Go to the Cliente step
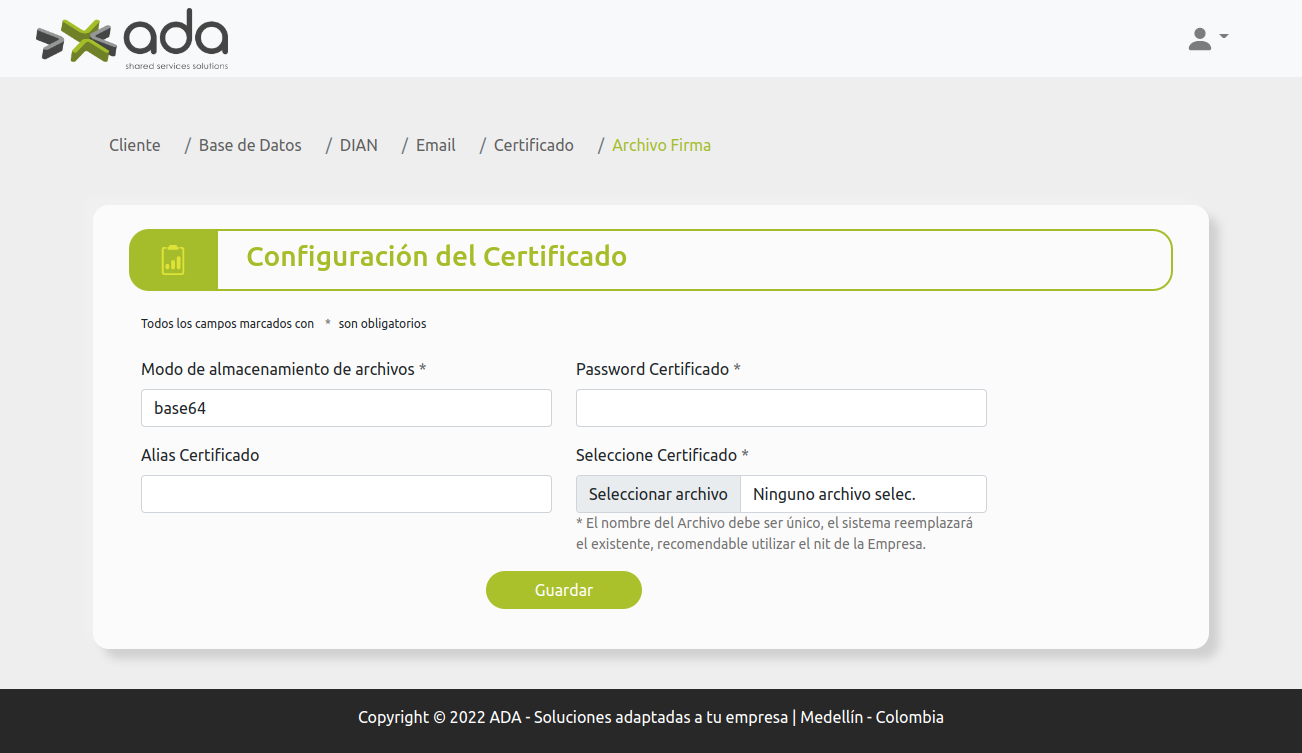The image size is (1302, 753). click(x=134, y=145)
